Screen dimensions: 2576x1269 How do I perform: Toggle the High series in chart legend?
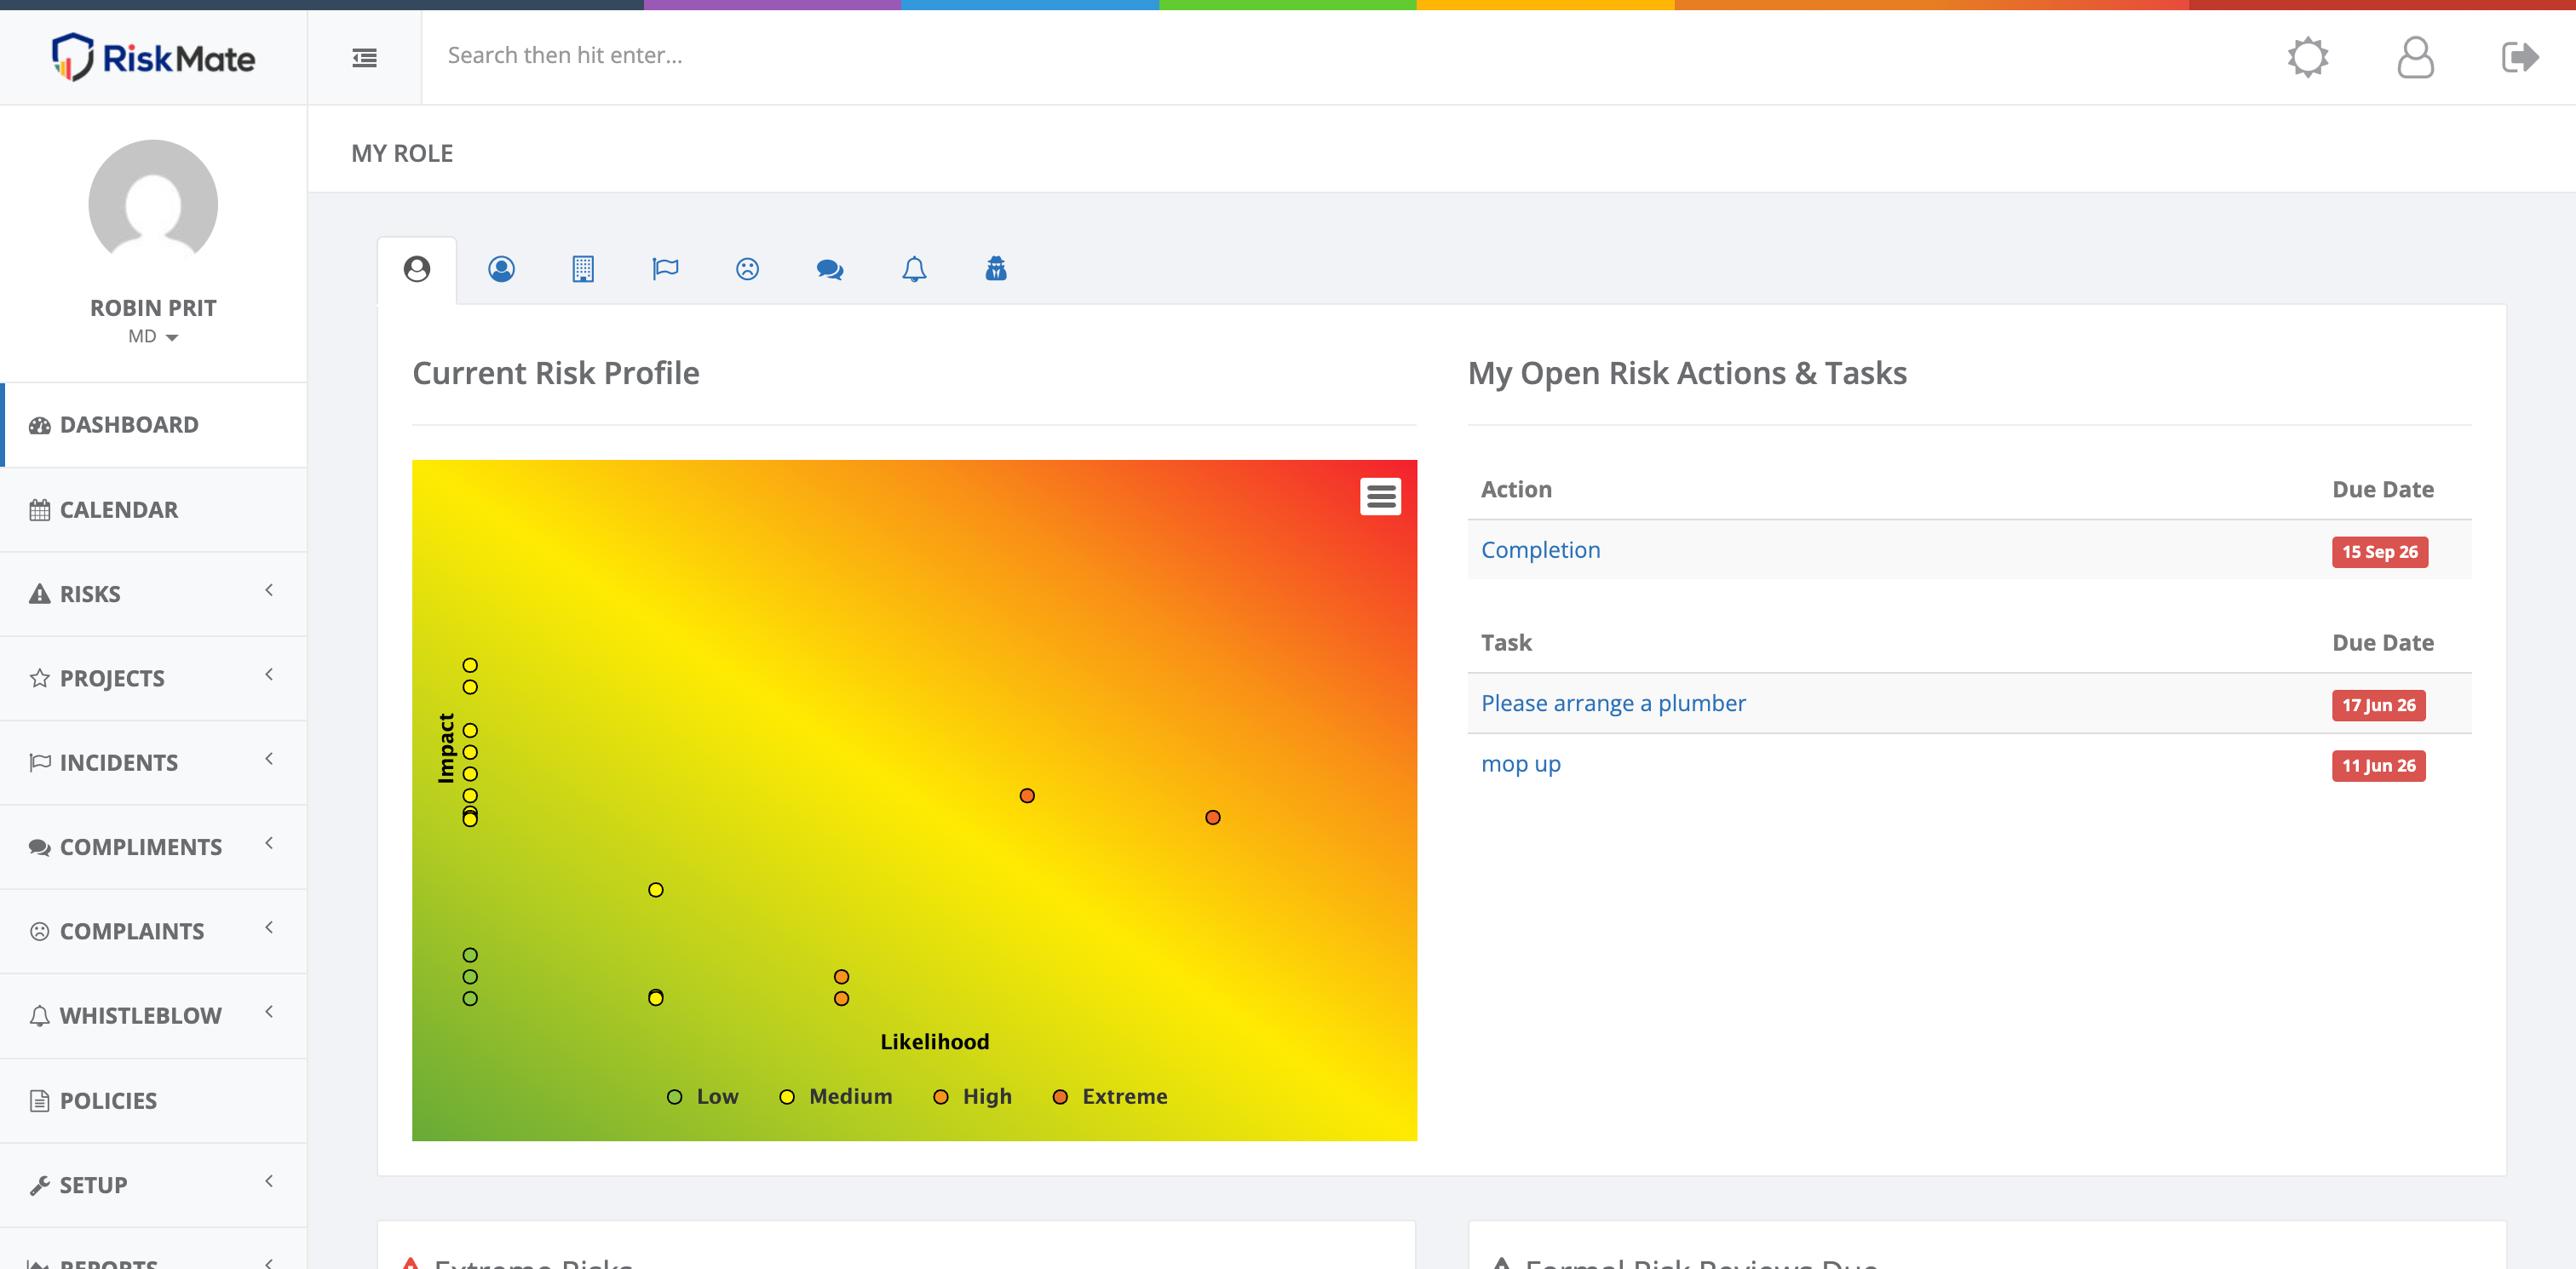coord(972,1097)
